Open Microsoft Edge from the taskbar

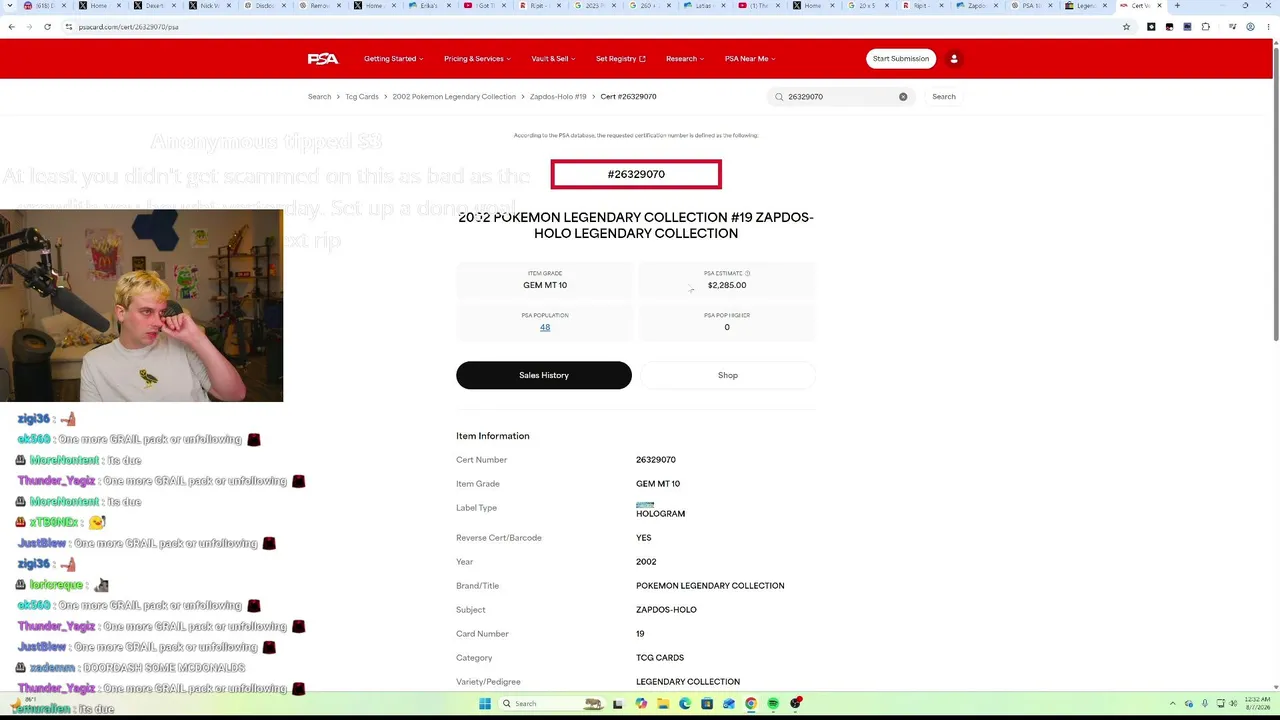685,704
